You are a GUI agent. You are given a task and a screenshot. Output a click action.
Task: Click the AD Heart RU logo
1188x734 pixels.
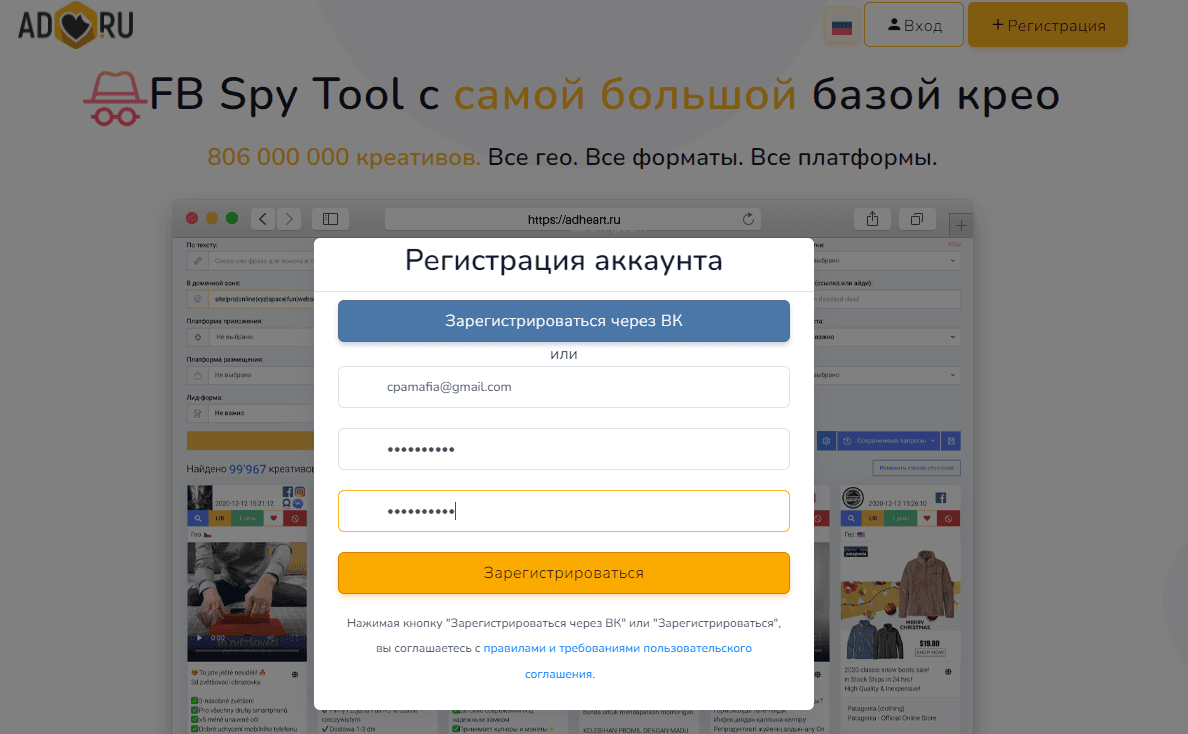click(76, 25)
